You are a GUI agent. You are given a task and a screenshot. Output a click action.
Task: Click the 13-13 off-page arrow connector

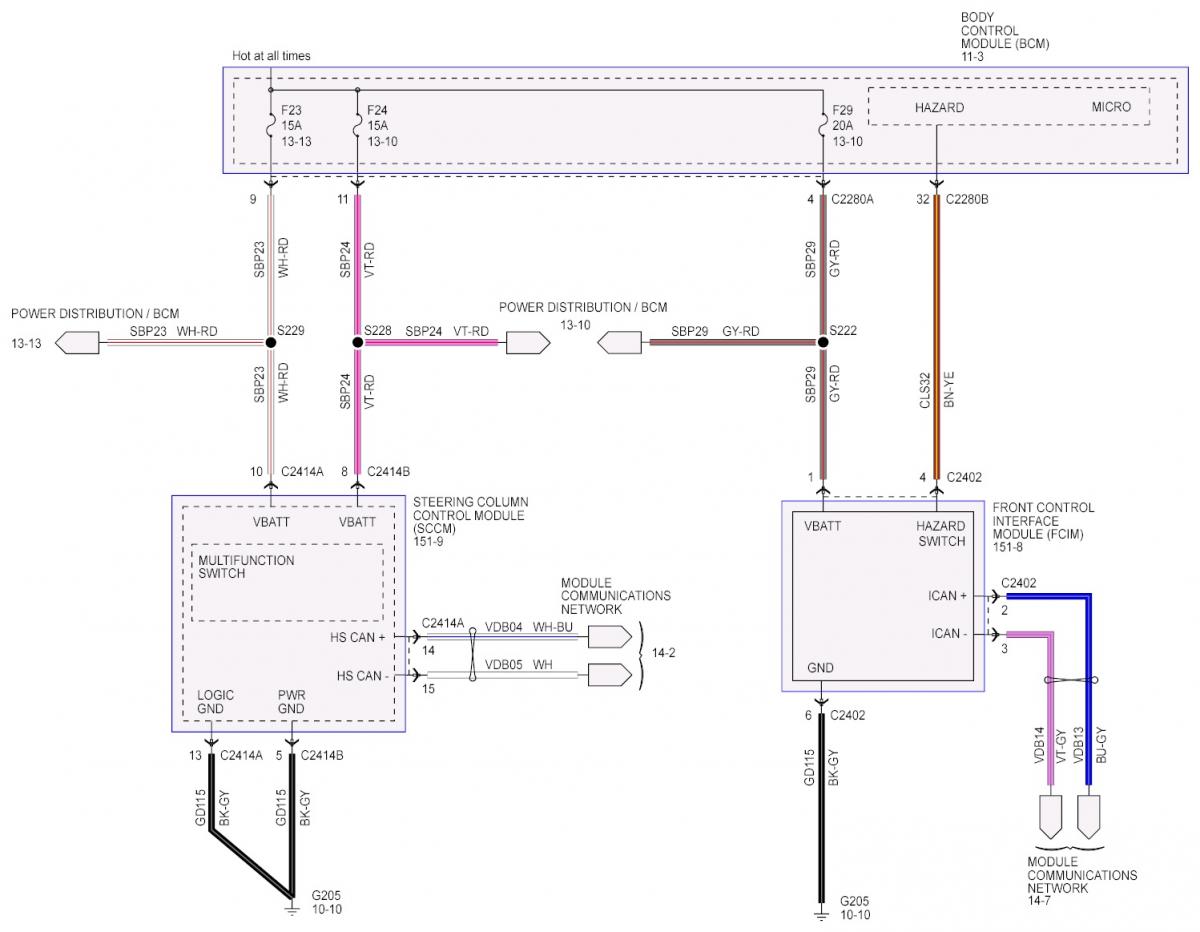[x=77, y=342]
